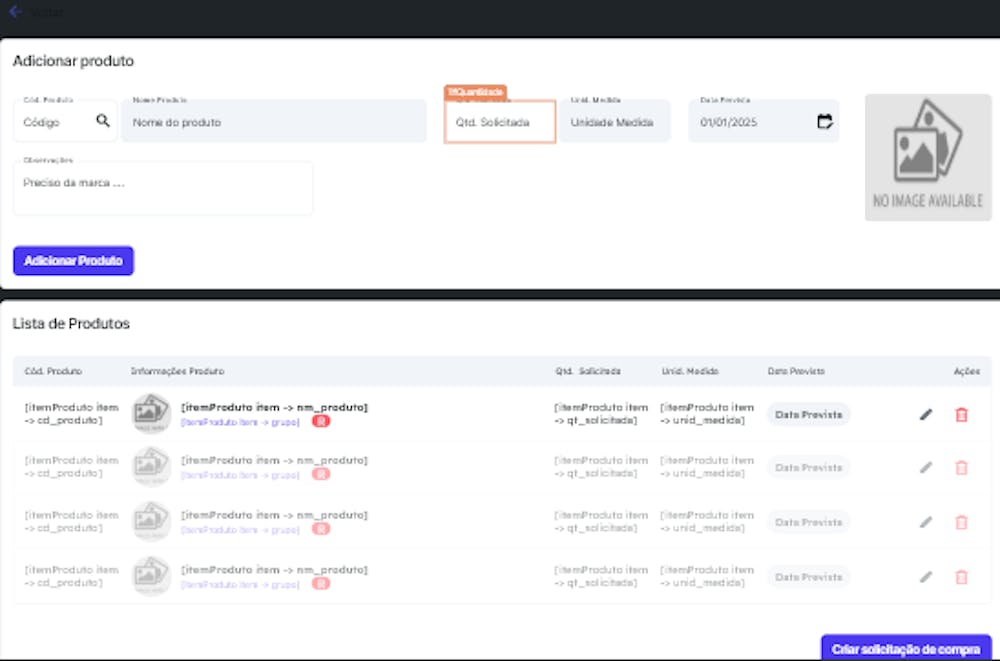Click the Informações Produto column header
Image resolution: width=1000 pixels, height=661 pixels.
[x=177, y=371]
